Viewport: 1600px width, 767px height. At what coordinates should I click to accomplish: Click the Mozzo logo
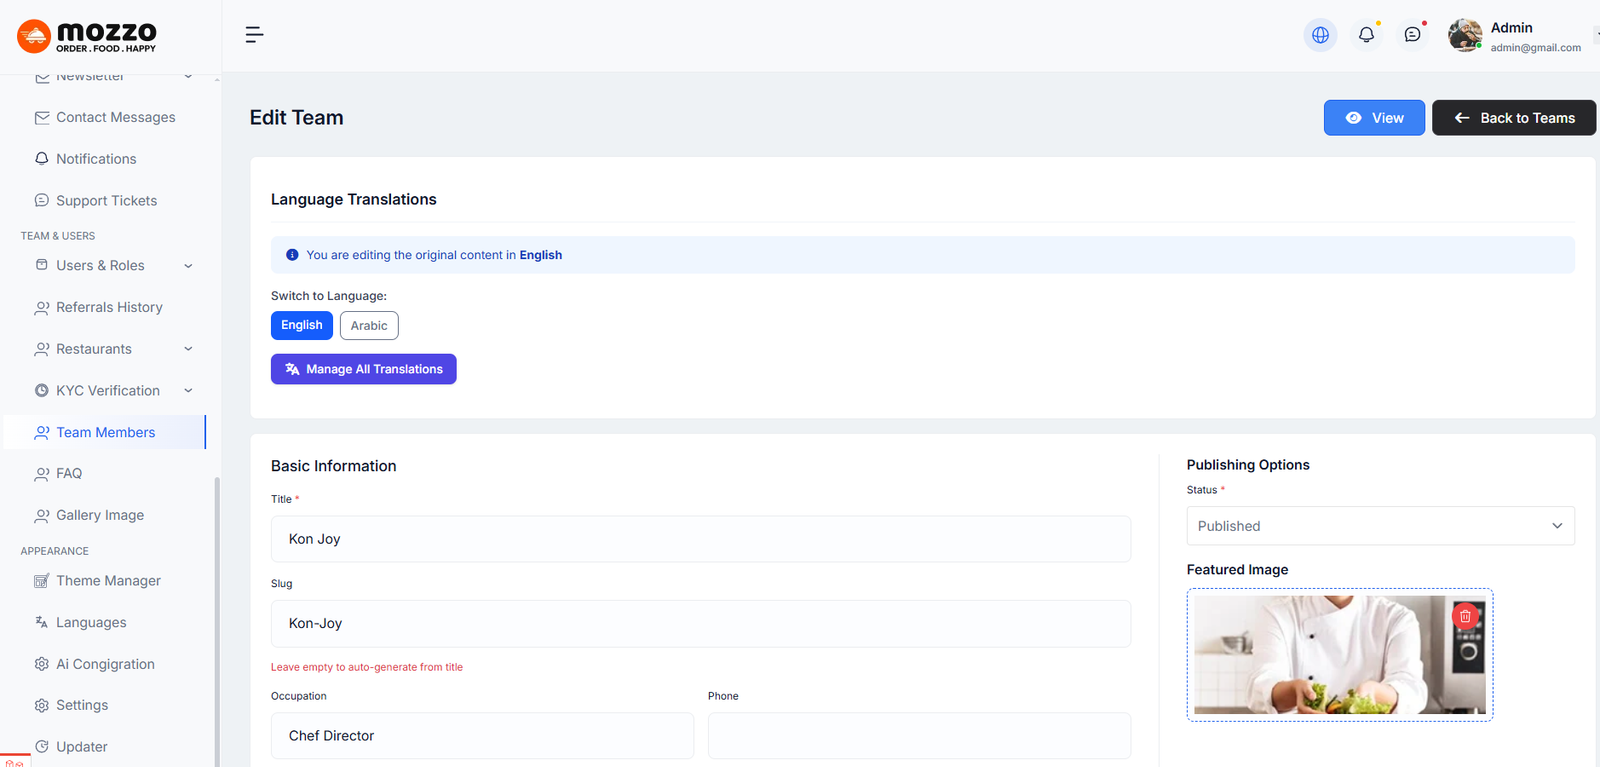[87, 36]
